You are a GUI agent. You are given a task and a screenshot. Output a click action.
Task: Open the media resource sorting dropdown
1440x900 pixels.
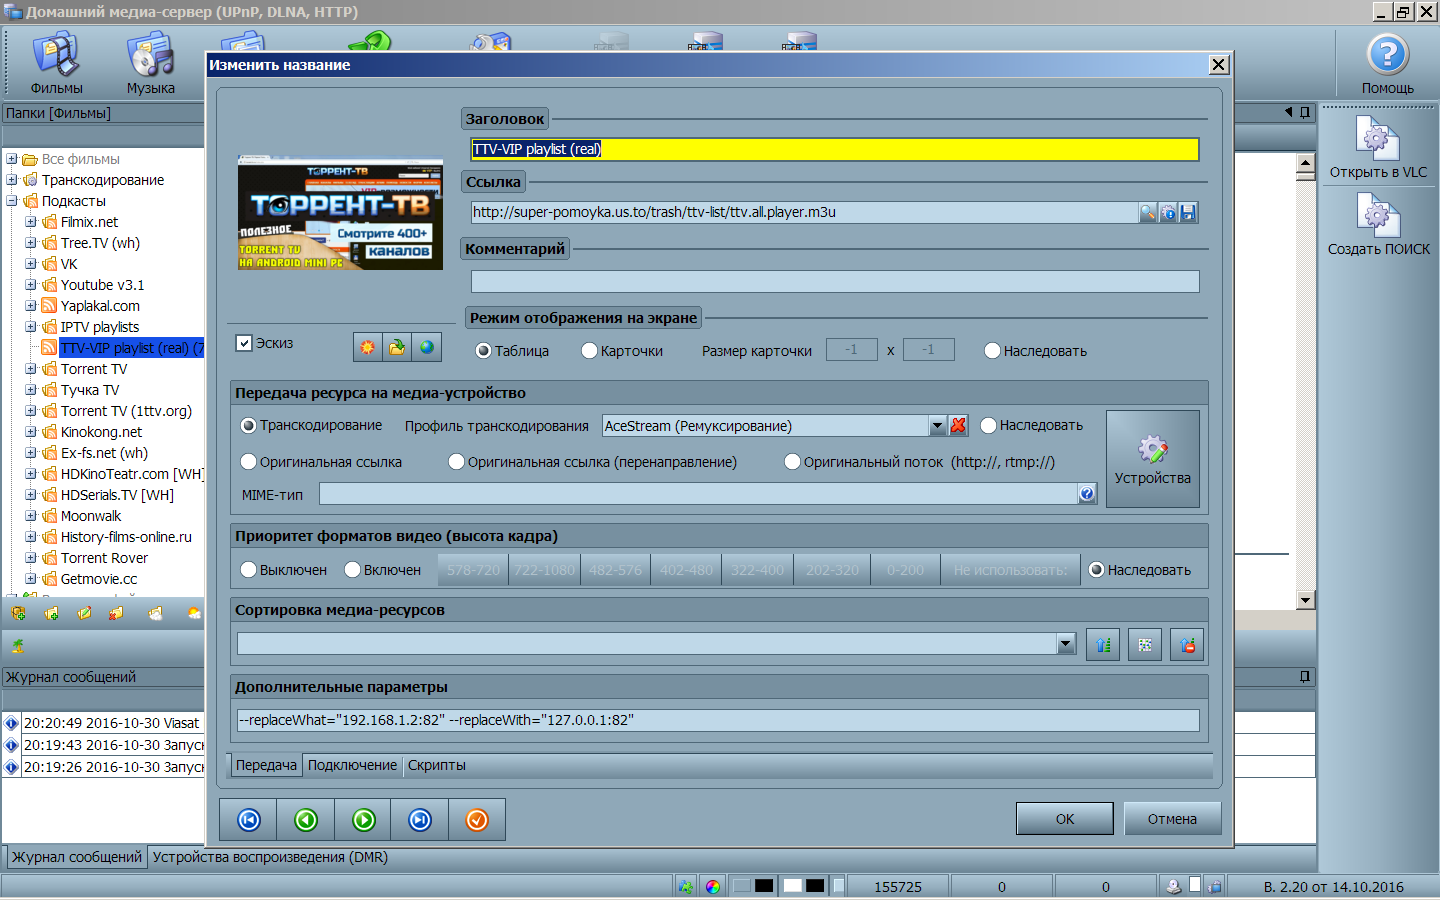(1066, 644)
